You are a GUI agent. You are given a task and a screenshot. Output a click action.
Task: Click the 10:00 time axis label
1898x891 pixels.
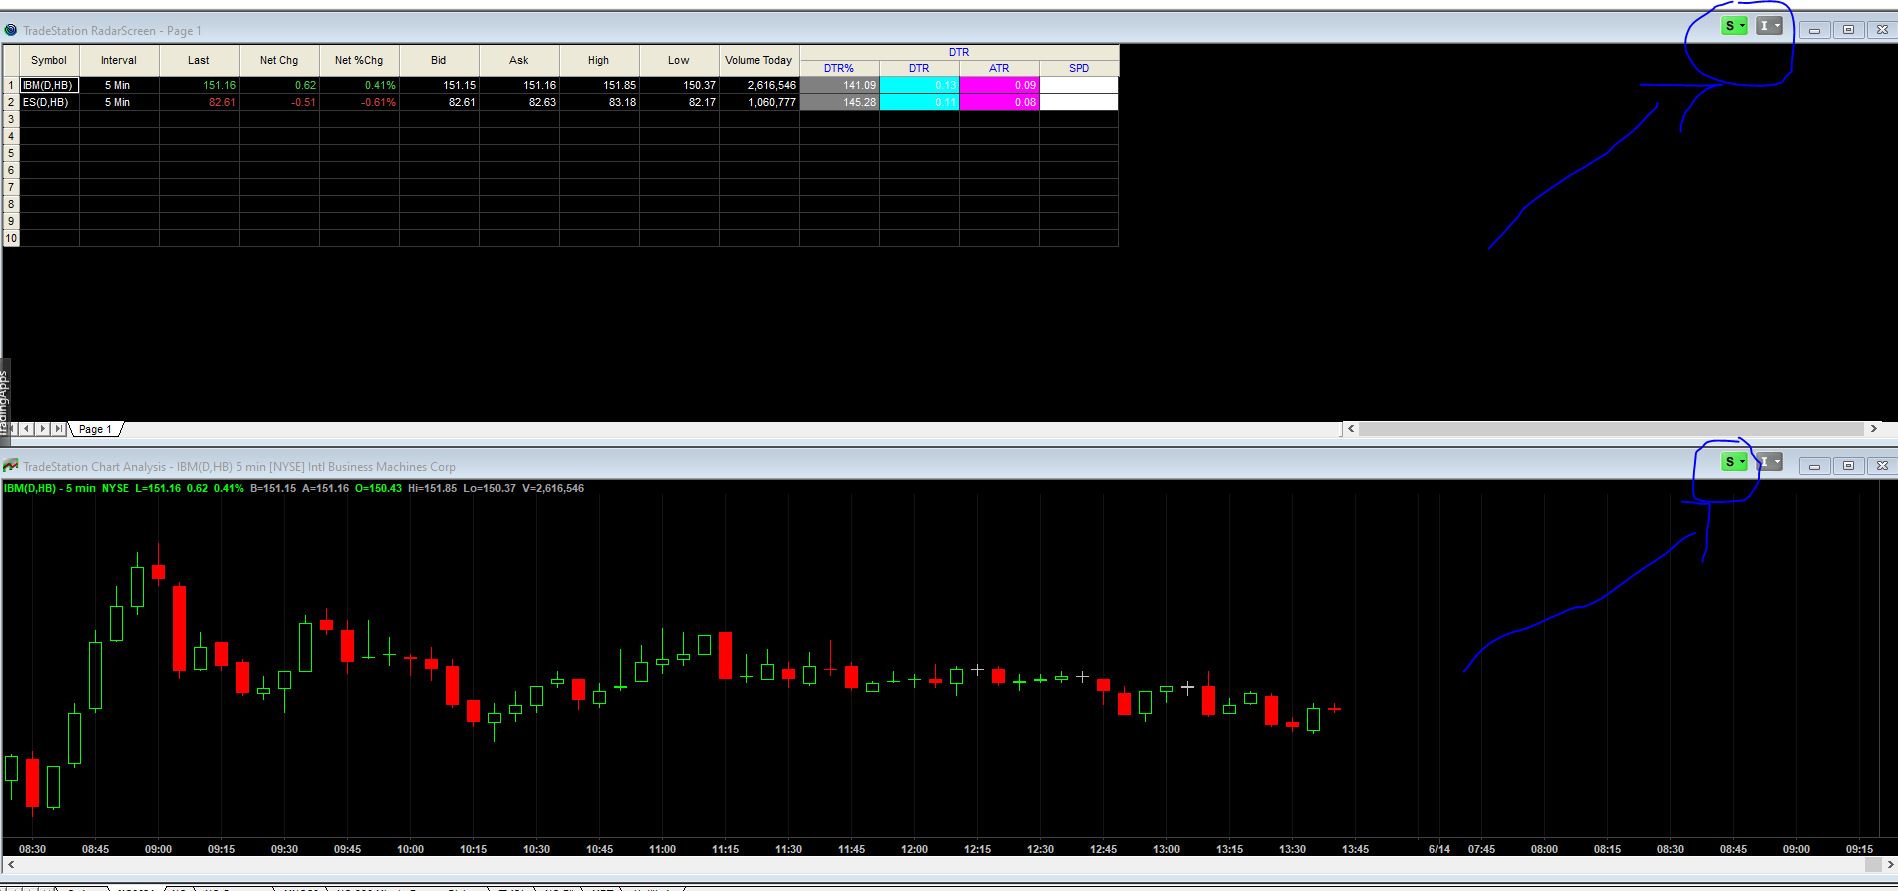(x=410, y=849)
